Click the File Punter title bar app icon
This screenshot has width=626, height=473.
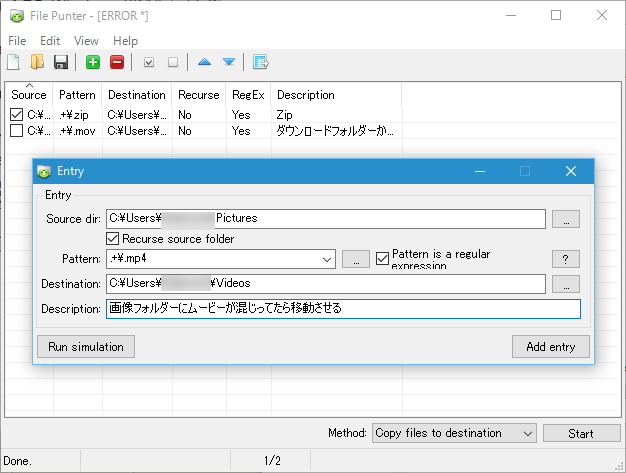click(x=17, y=16)
